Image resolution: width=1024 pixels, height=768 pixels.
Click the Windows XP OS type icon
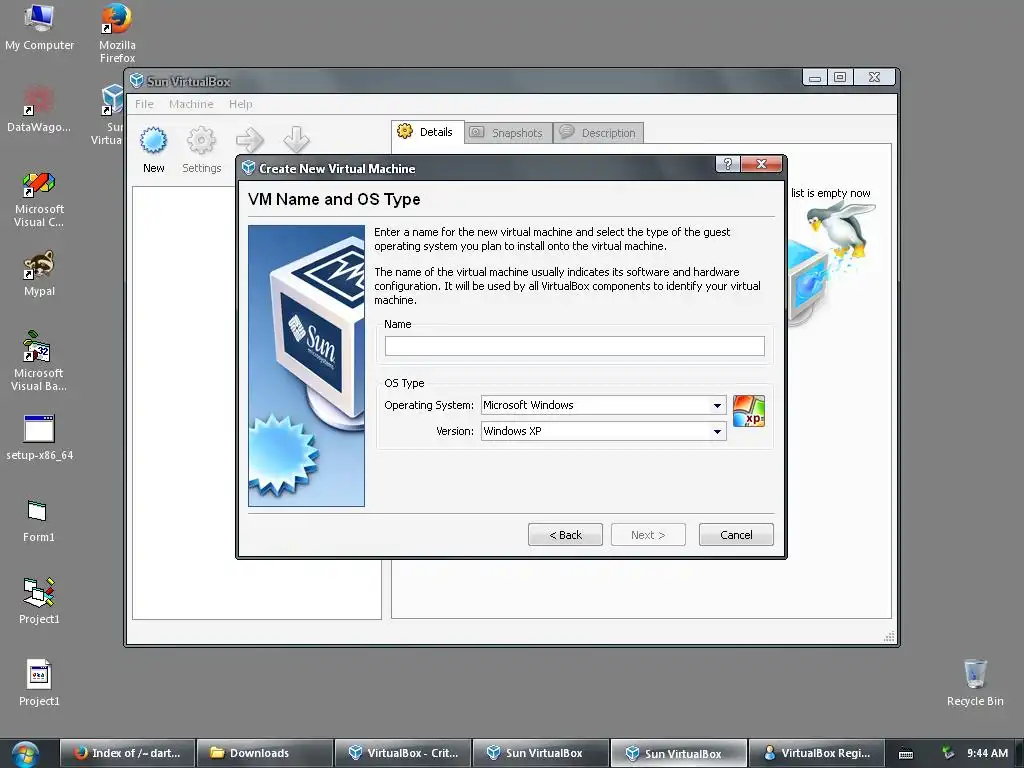(x=748, y=411)
